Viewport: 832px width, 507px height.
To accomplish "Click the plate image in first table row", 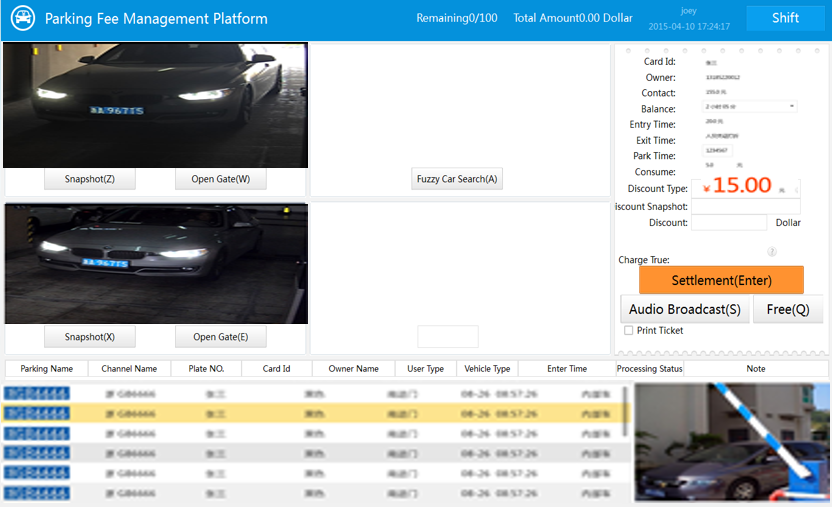I will point(37,393).
